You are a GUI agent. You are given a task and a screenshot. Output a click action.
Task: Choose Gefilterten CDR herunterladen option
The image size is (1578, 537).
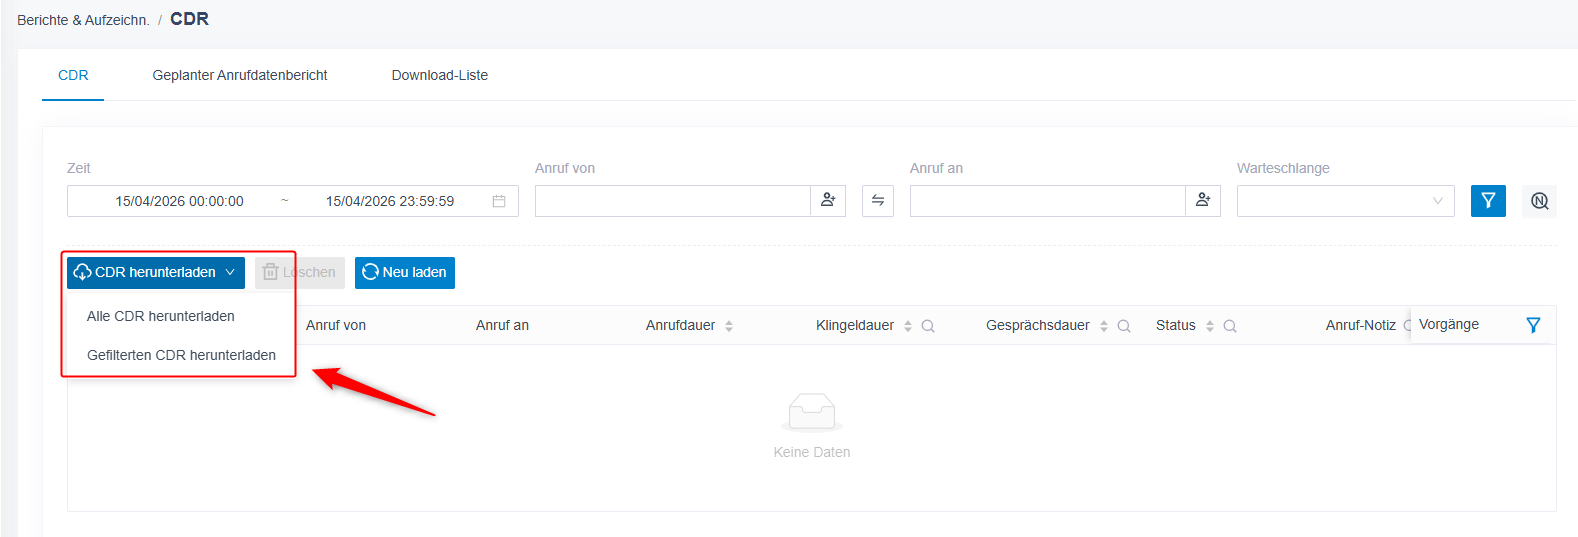tap(181, 355)
